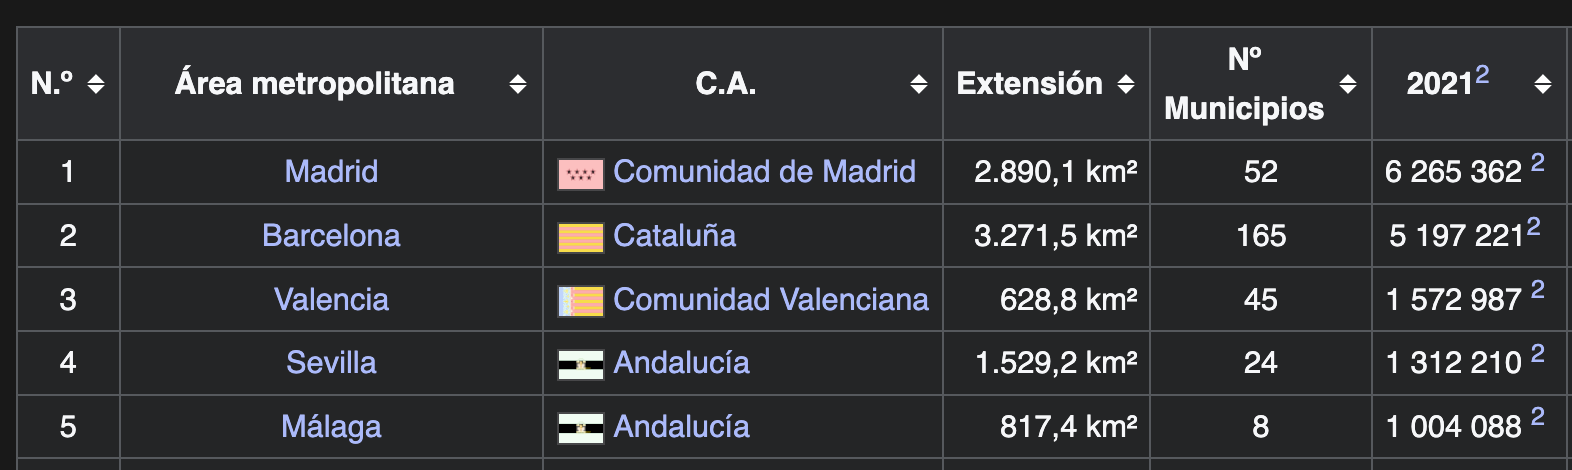Image resolution: width=1572 pixels, height=470 pixels.
Task: Click the Cataluña flag icon
Action: pyautogui.click(x=580, y=238)
